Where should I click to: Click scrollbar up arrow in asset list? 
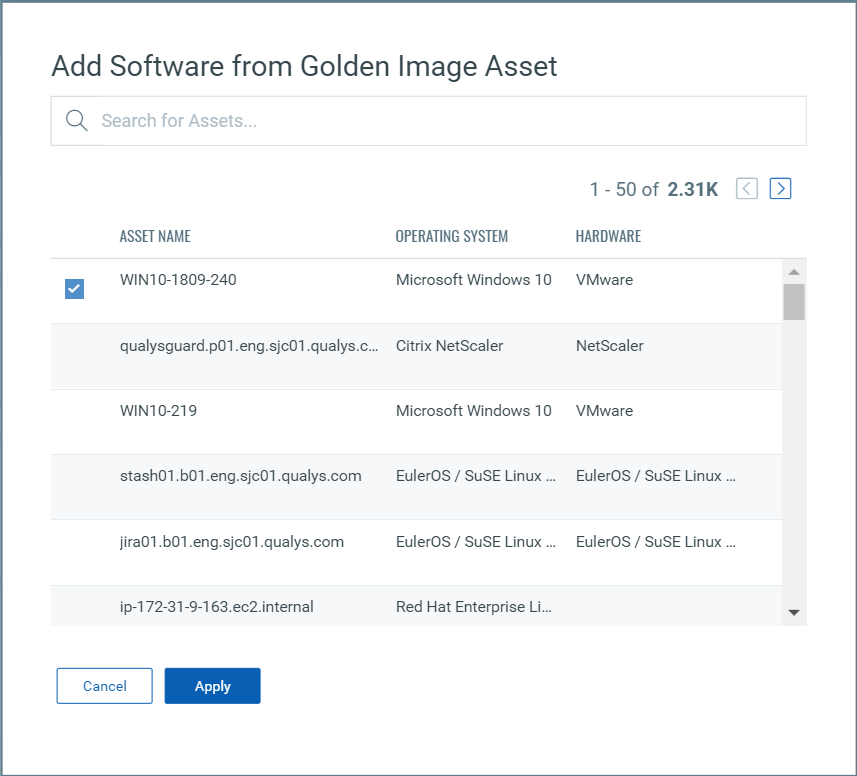[x=794, y=272]
